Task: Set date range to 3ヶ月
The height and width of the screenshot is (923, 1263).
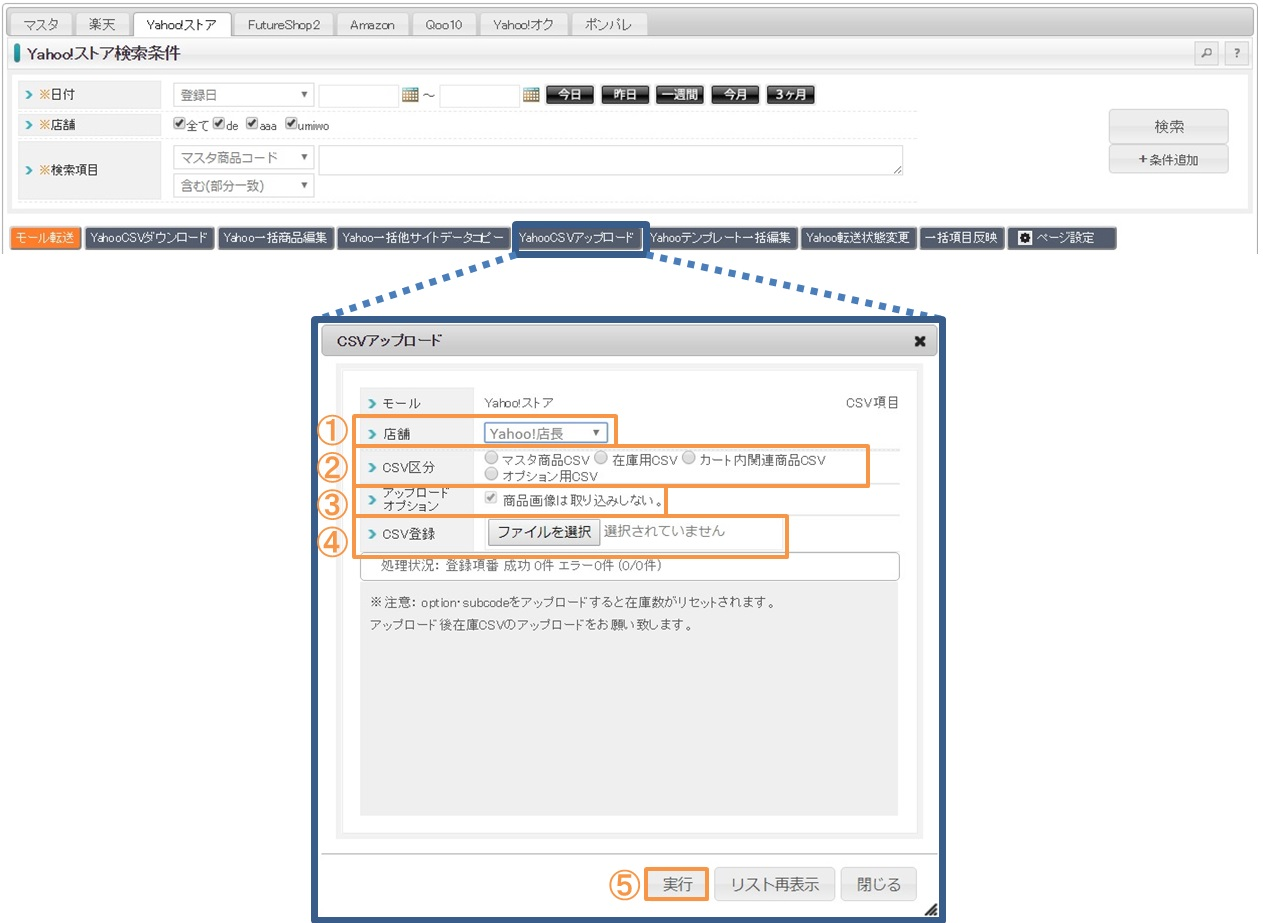Action: pos(791,95)
